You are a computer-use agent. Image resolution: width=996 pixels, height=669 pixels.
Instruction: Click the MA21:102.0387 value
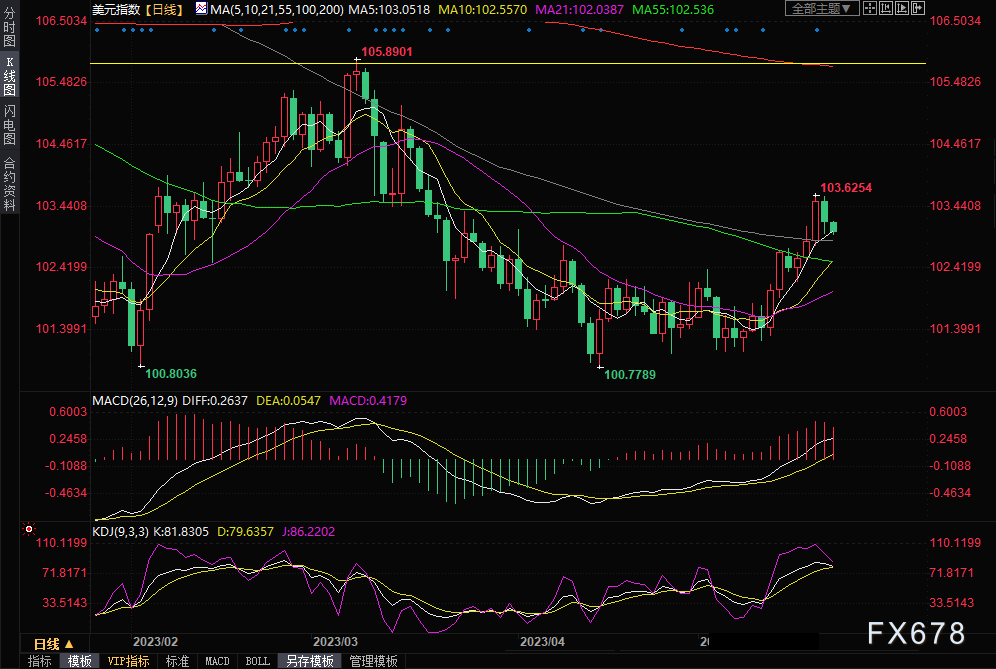(579, 10)
